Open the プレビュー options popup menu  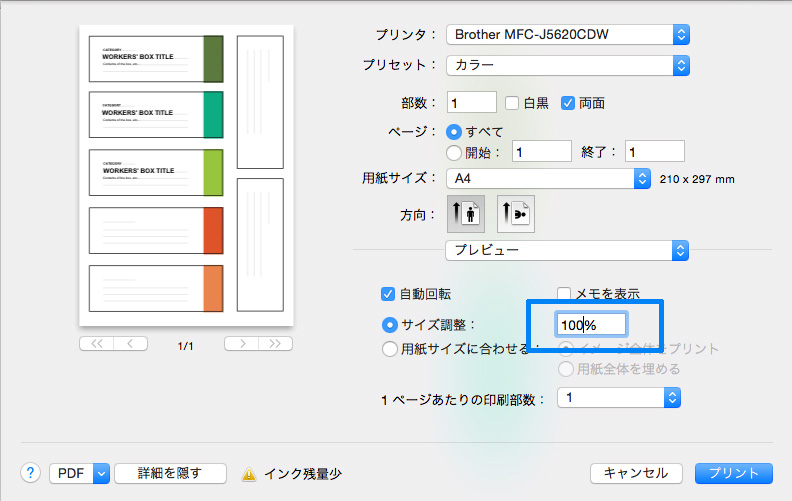(x=567, y=250)
